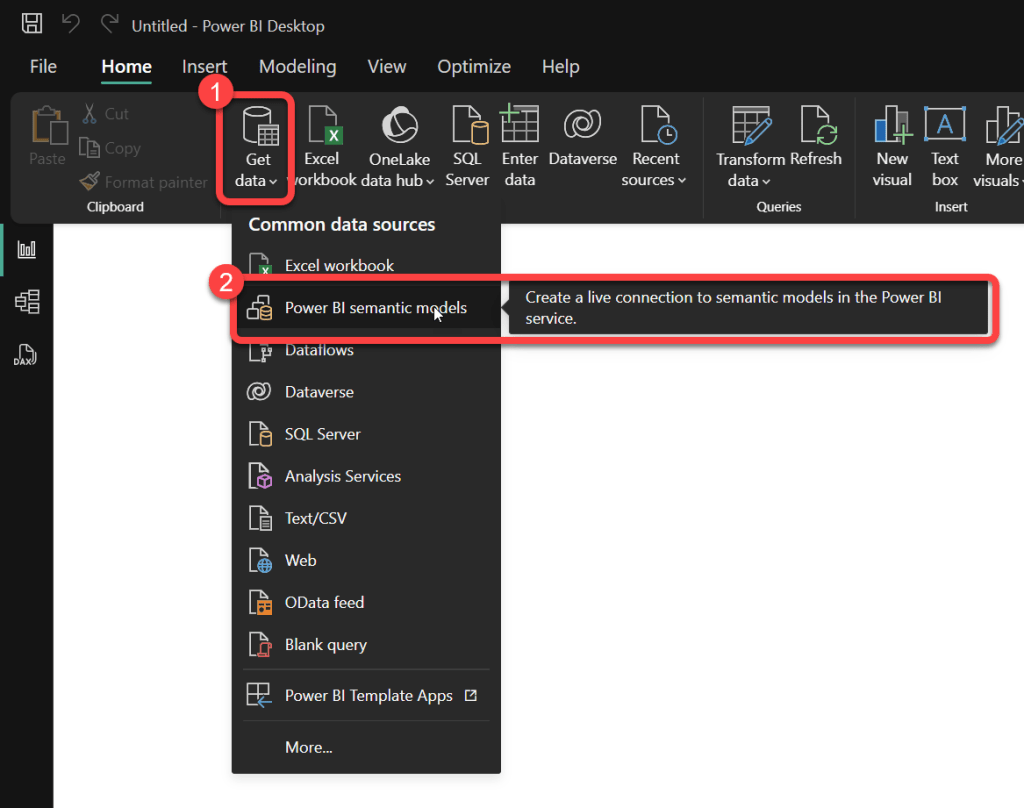The height and width of the screenshot is (808, 1024).
Task: Click the Power BI semantic models icon
Action: 259,308
